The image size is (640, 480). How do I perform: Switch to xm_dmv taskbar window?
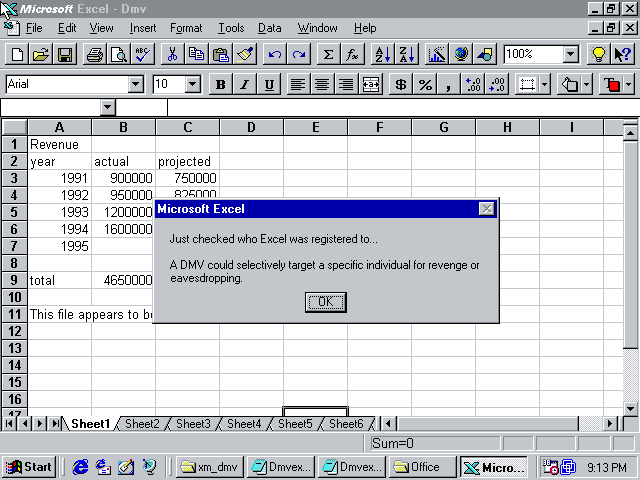pyautogui.click(x=209, y=467)
